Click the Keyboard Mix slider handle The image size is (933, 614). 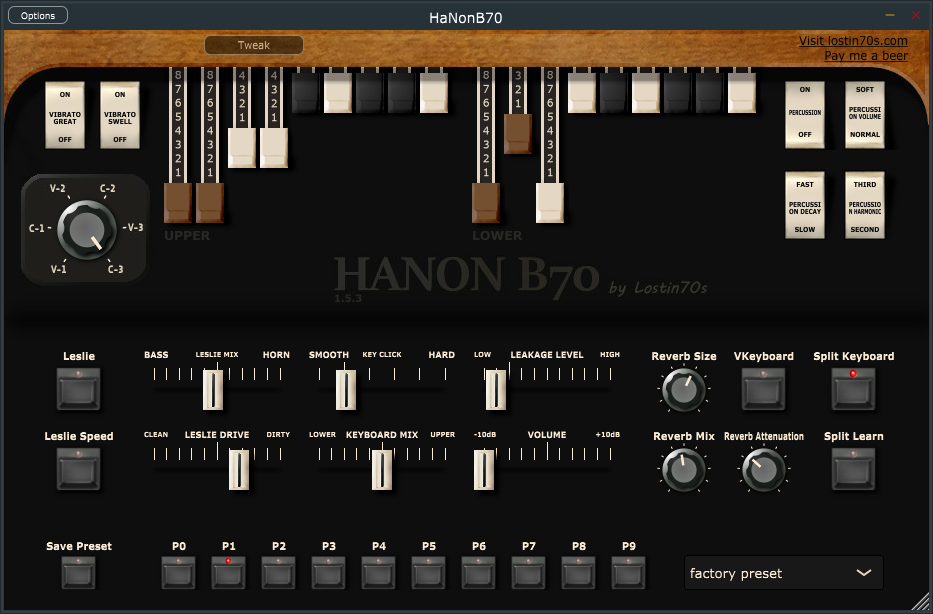tap(382, 469)
